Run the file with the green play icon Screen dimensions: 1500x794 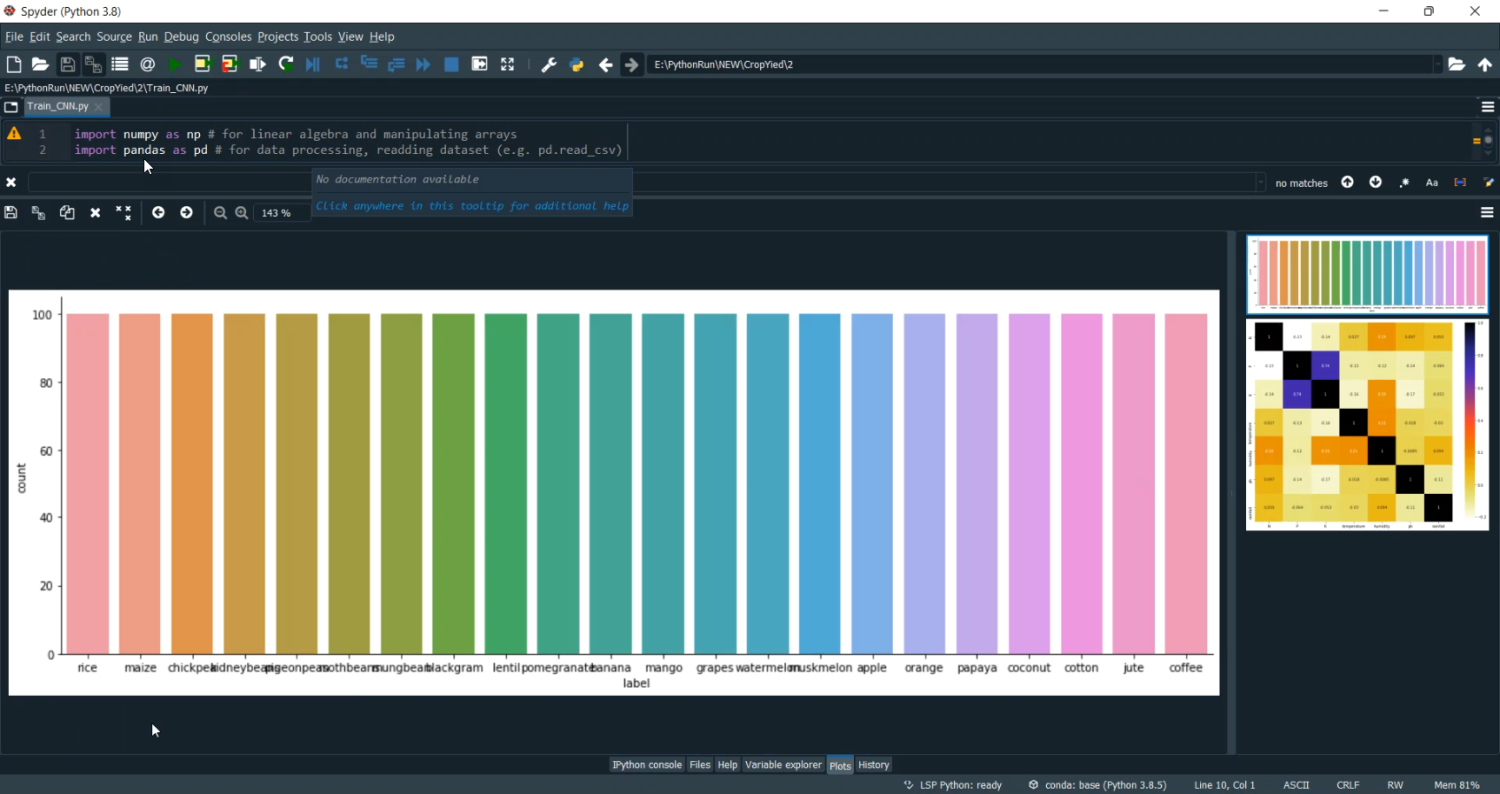(175, 64)
